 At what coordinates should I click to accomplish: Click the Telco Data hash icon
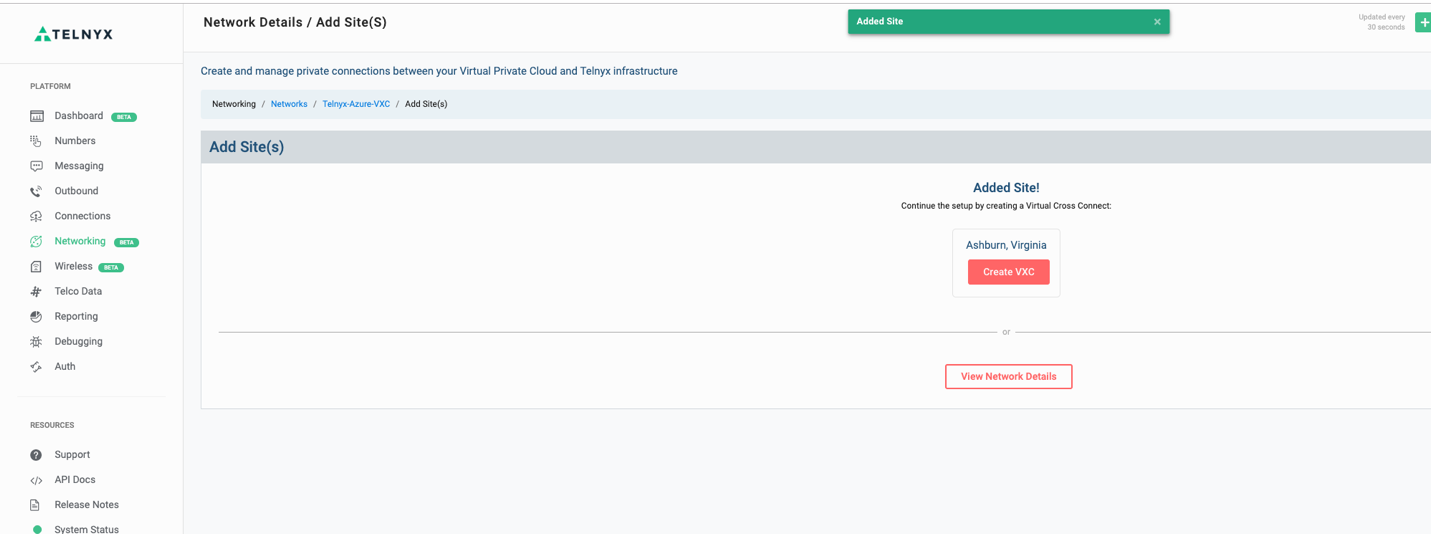point(36,292)
